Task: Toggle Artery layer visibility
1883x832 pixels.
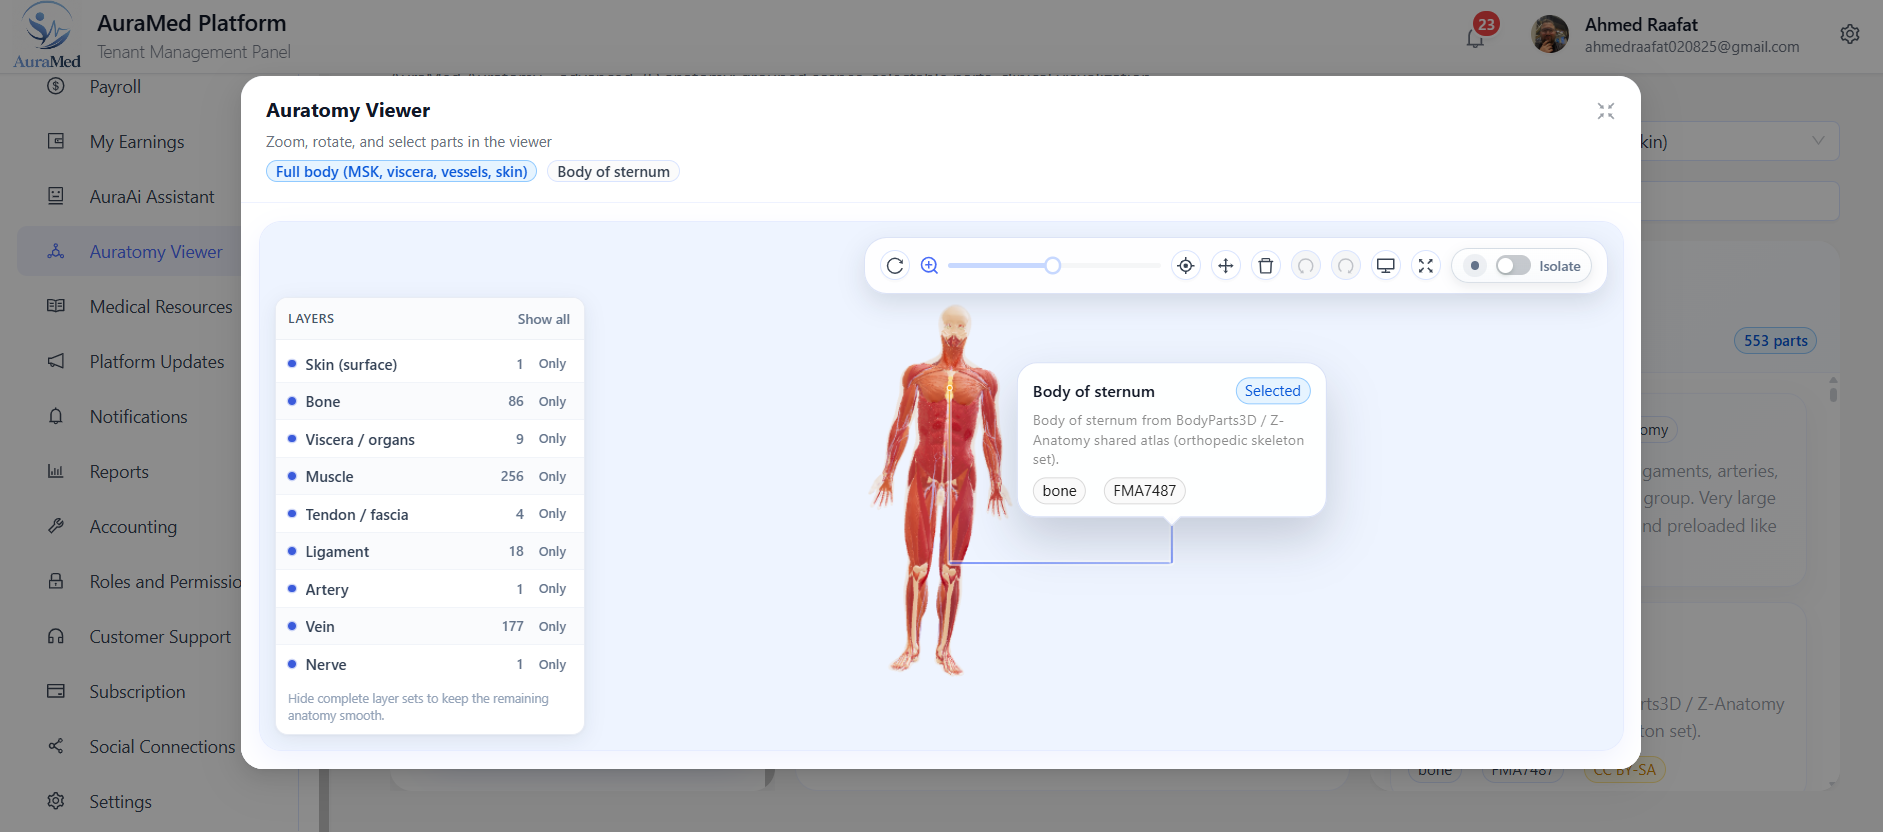Action: pos(292,589)
